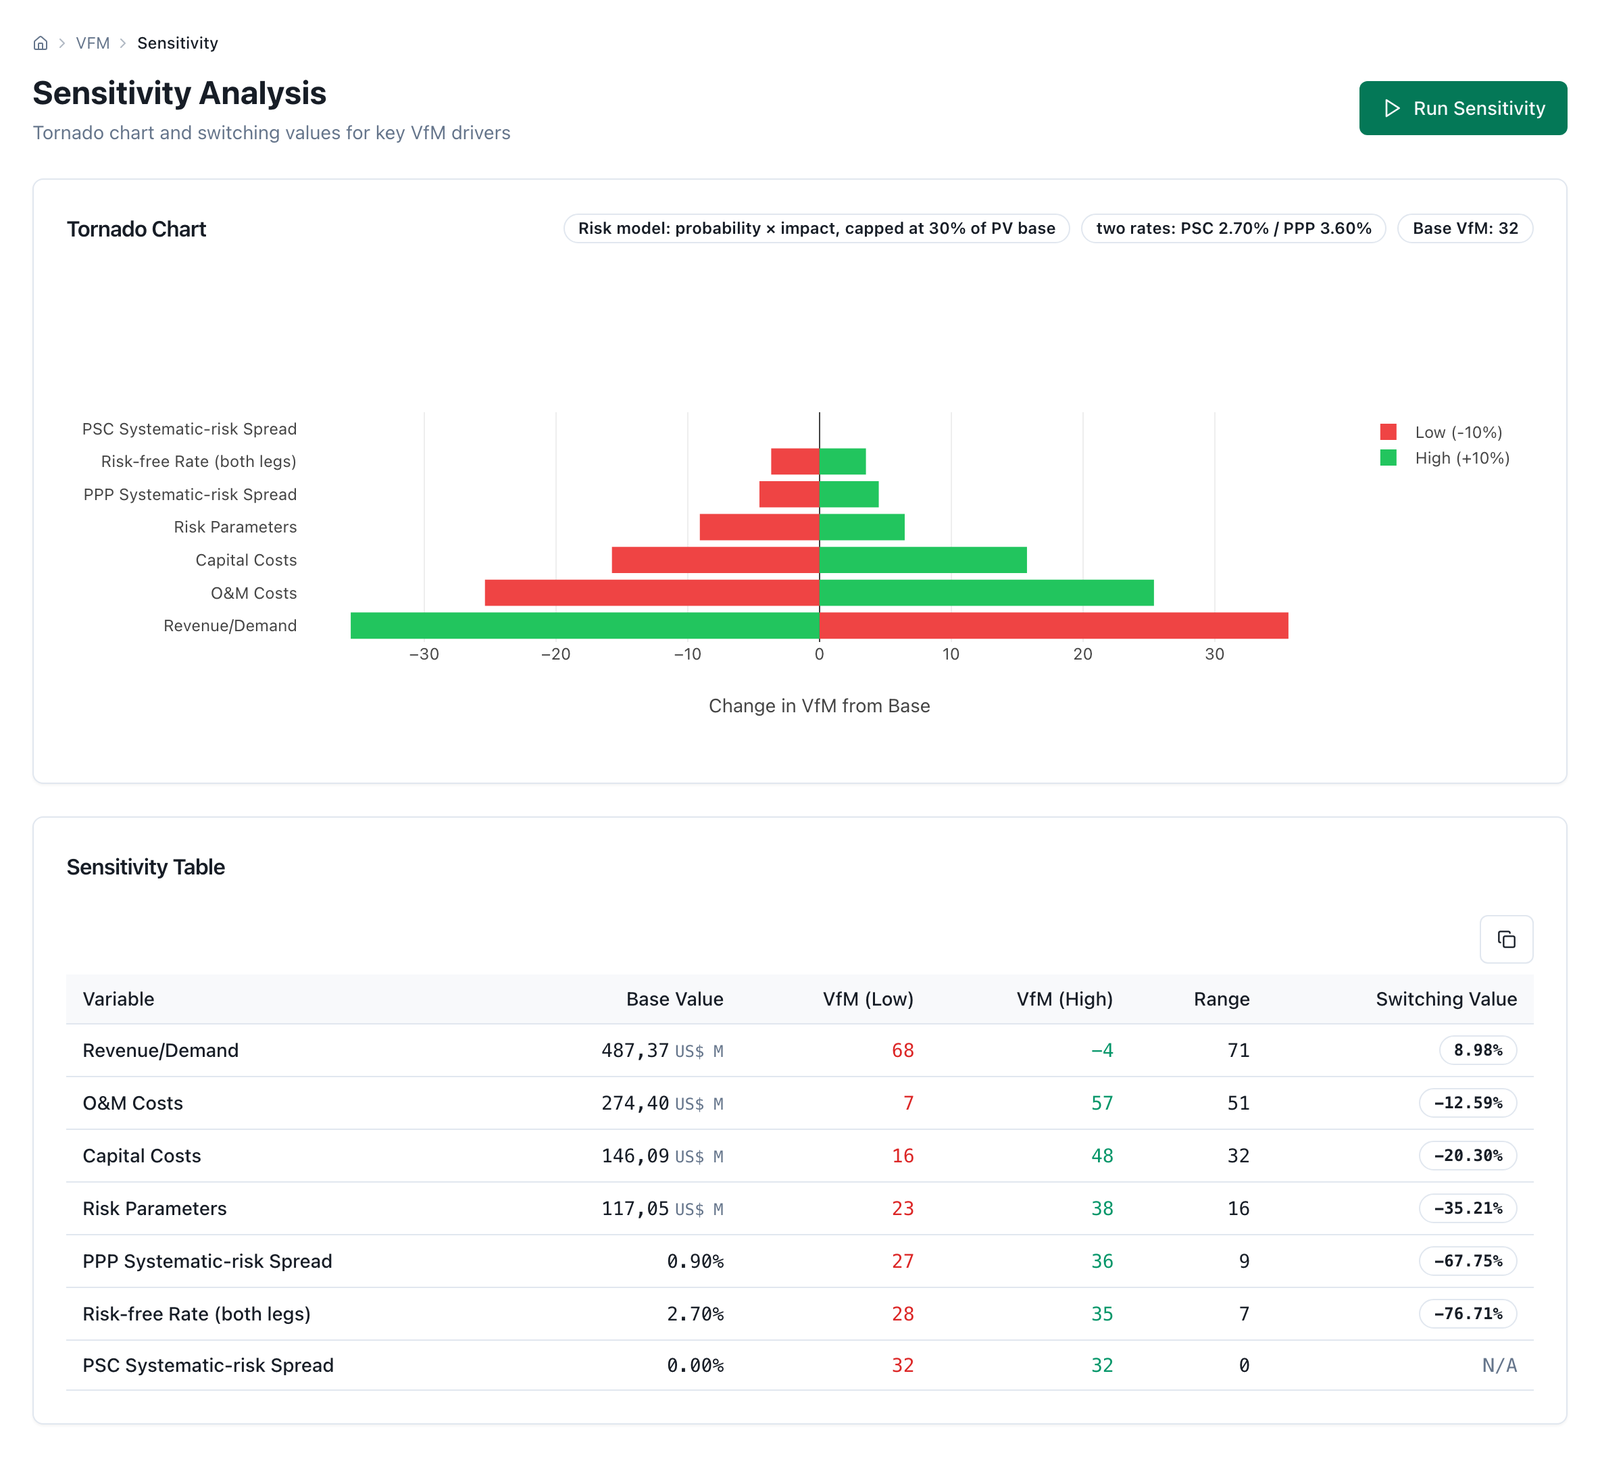Select Range value 16 for Risk Parameters

[1238, 1208]
